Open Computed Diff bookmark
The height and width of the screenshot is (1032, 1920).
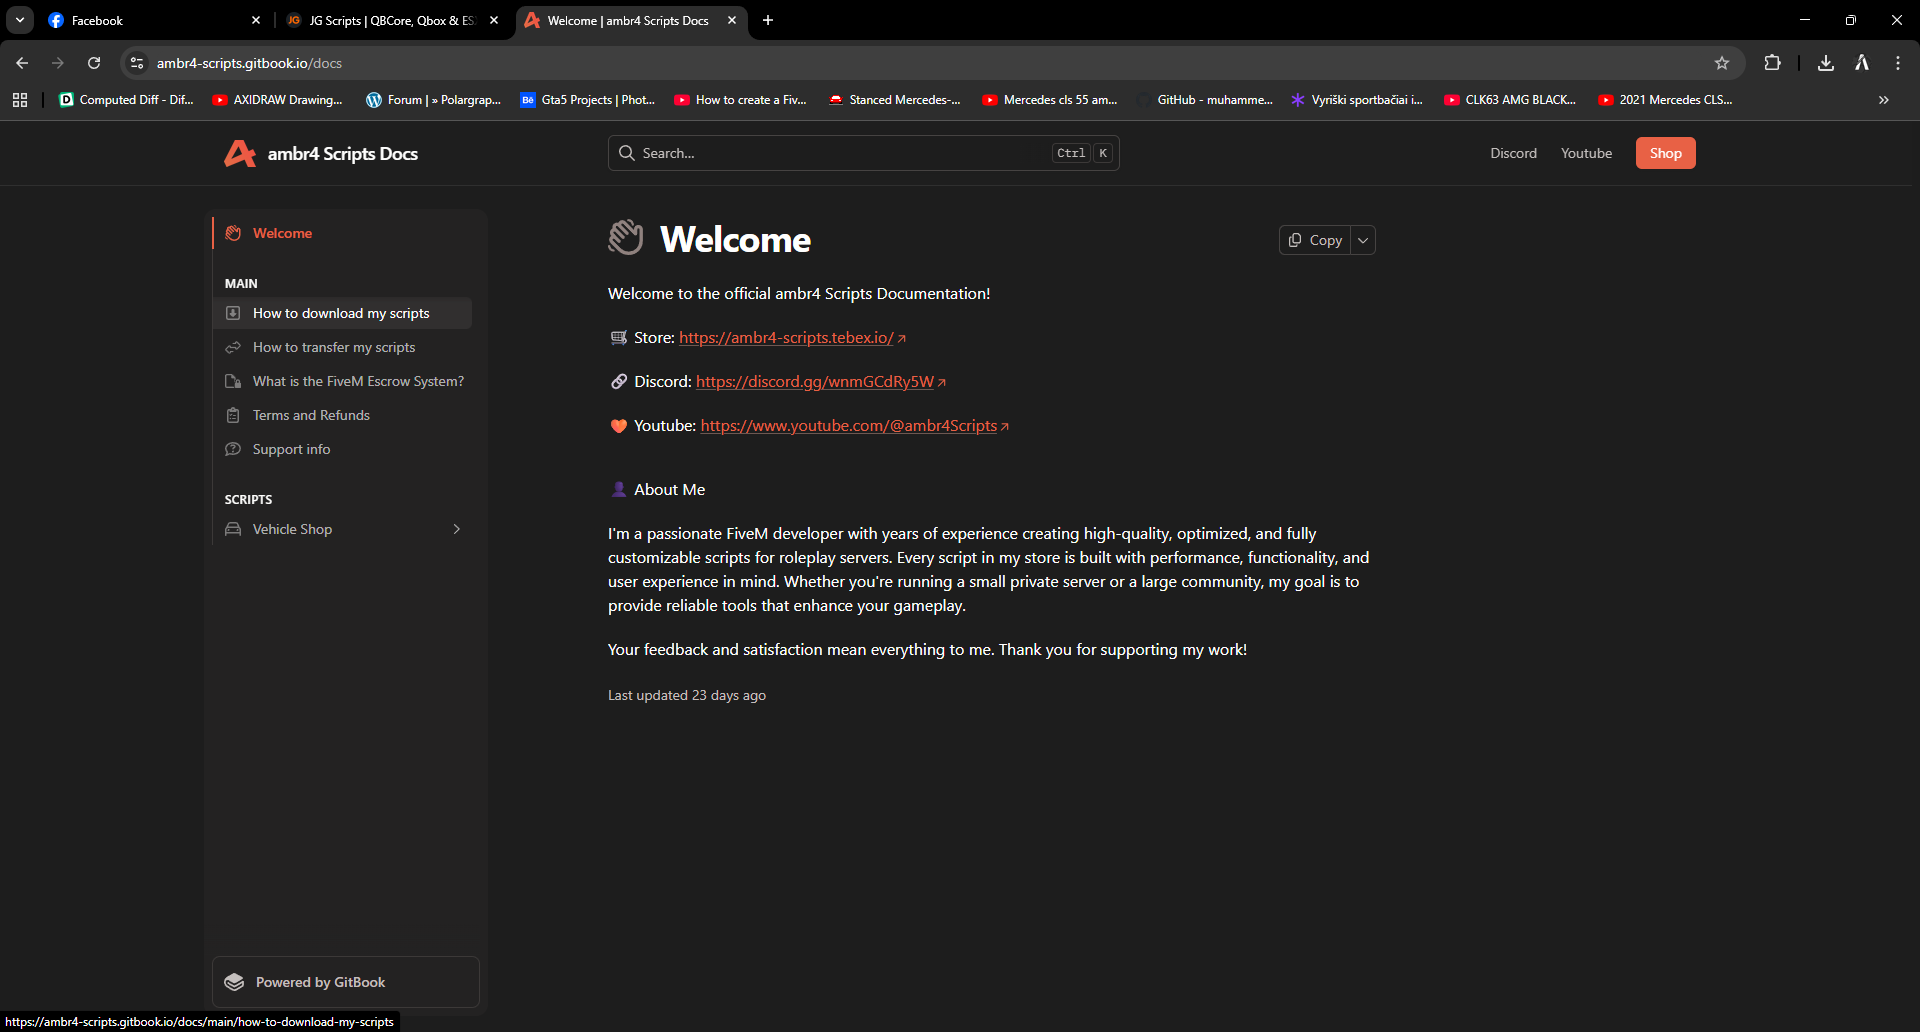coord(126,100)
